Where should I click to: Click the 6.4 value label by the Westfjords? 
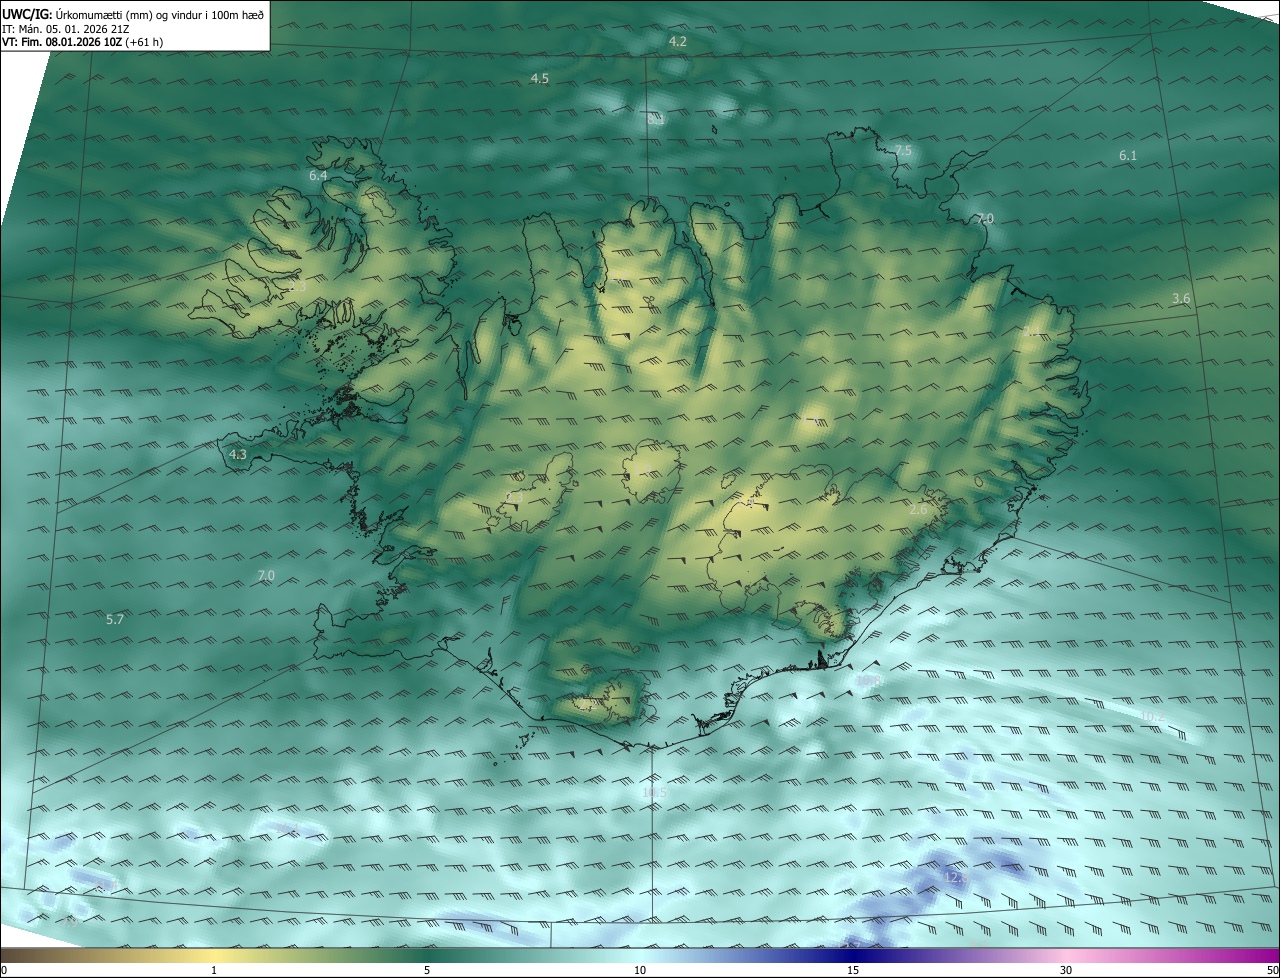pos(318,175)
